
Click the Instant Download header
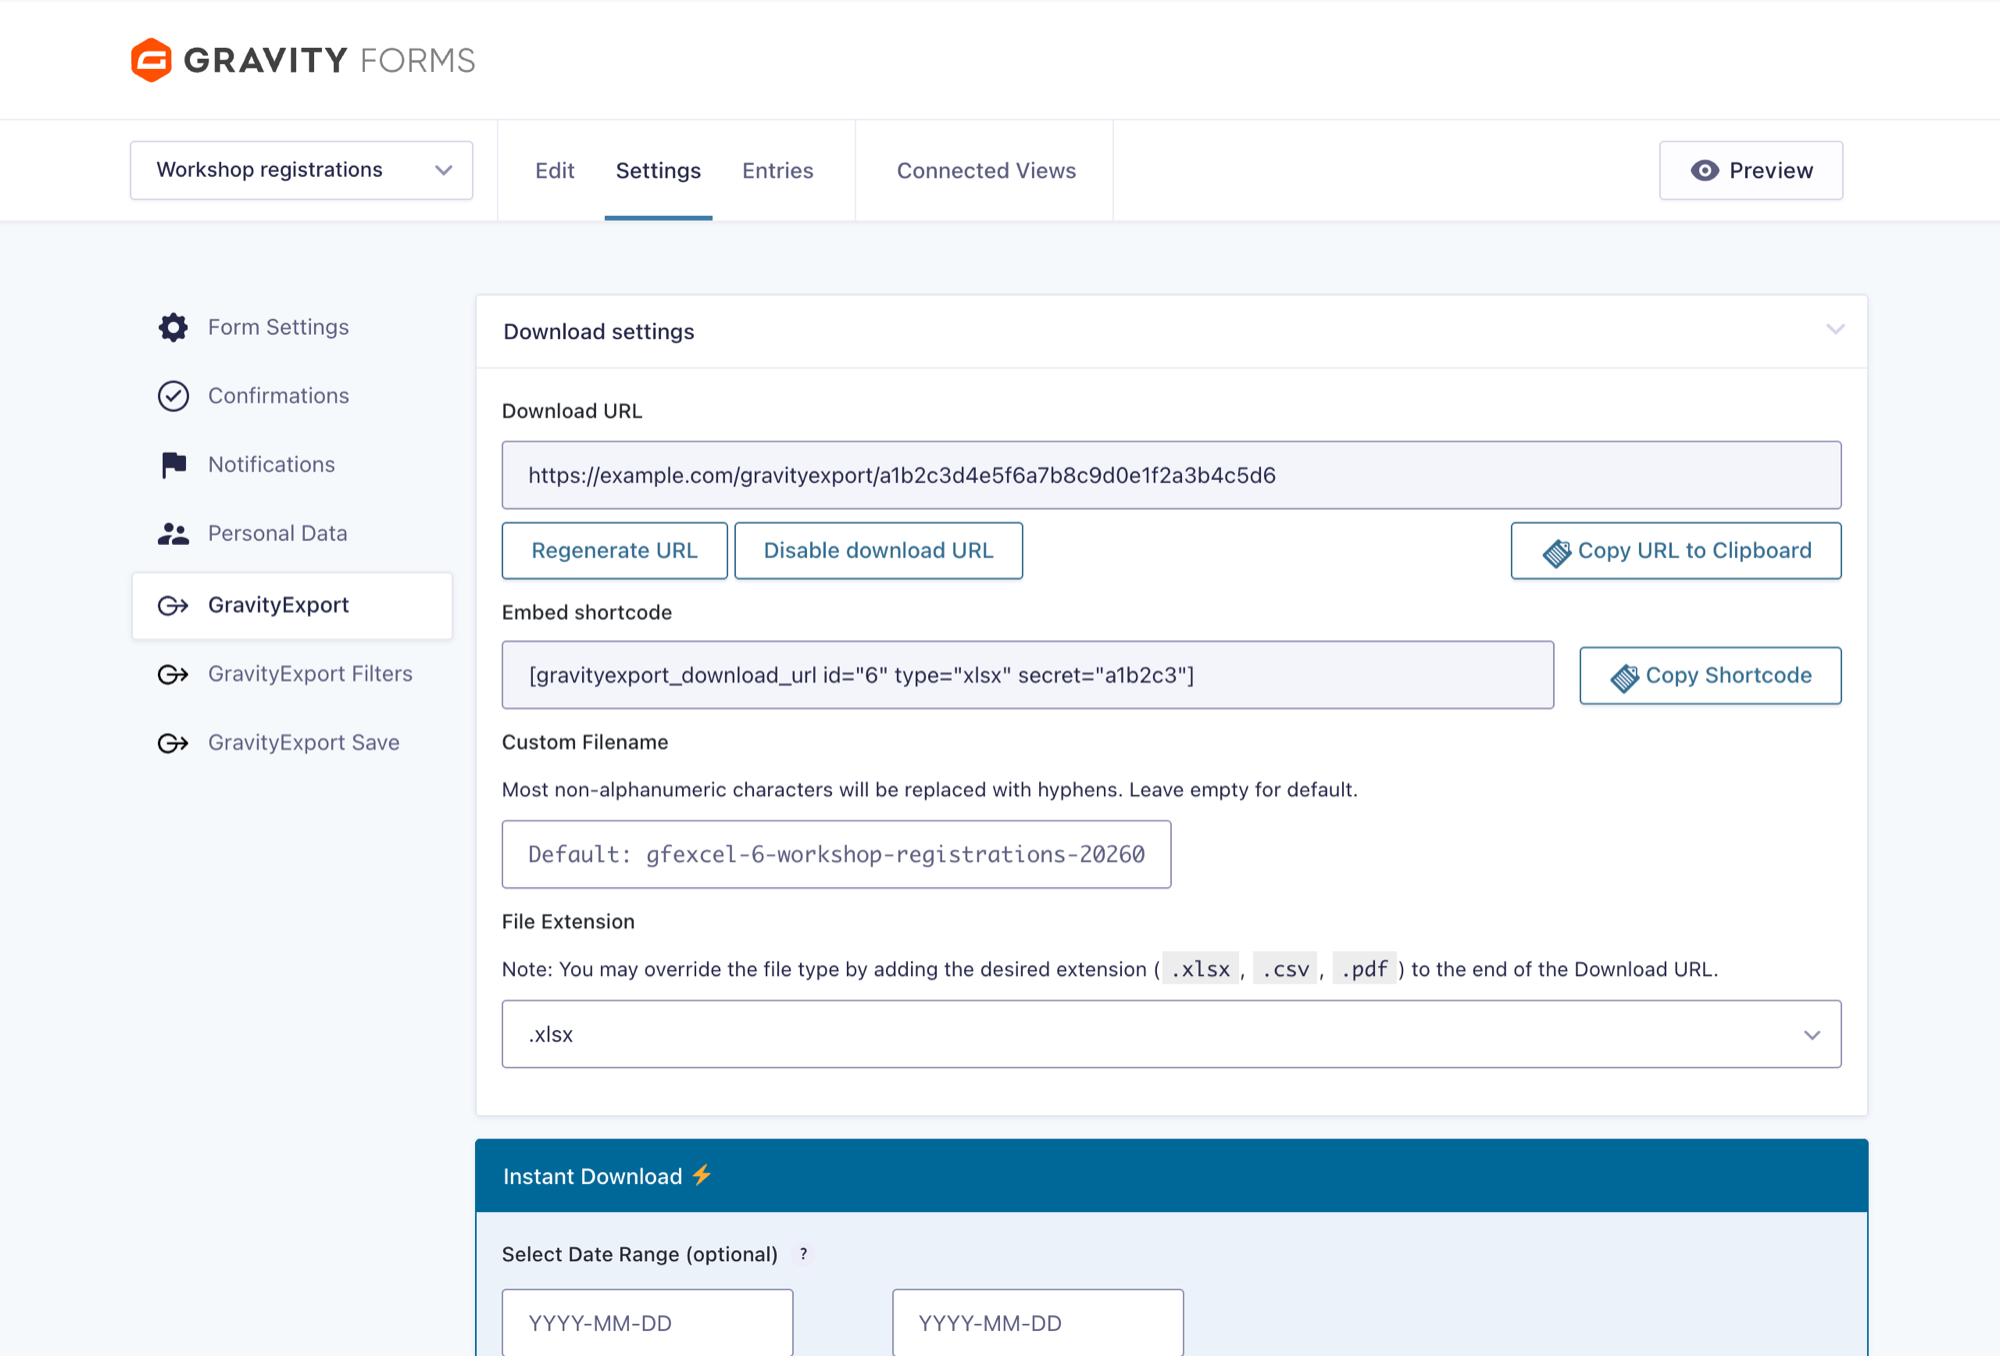[1171, 1176]
